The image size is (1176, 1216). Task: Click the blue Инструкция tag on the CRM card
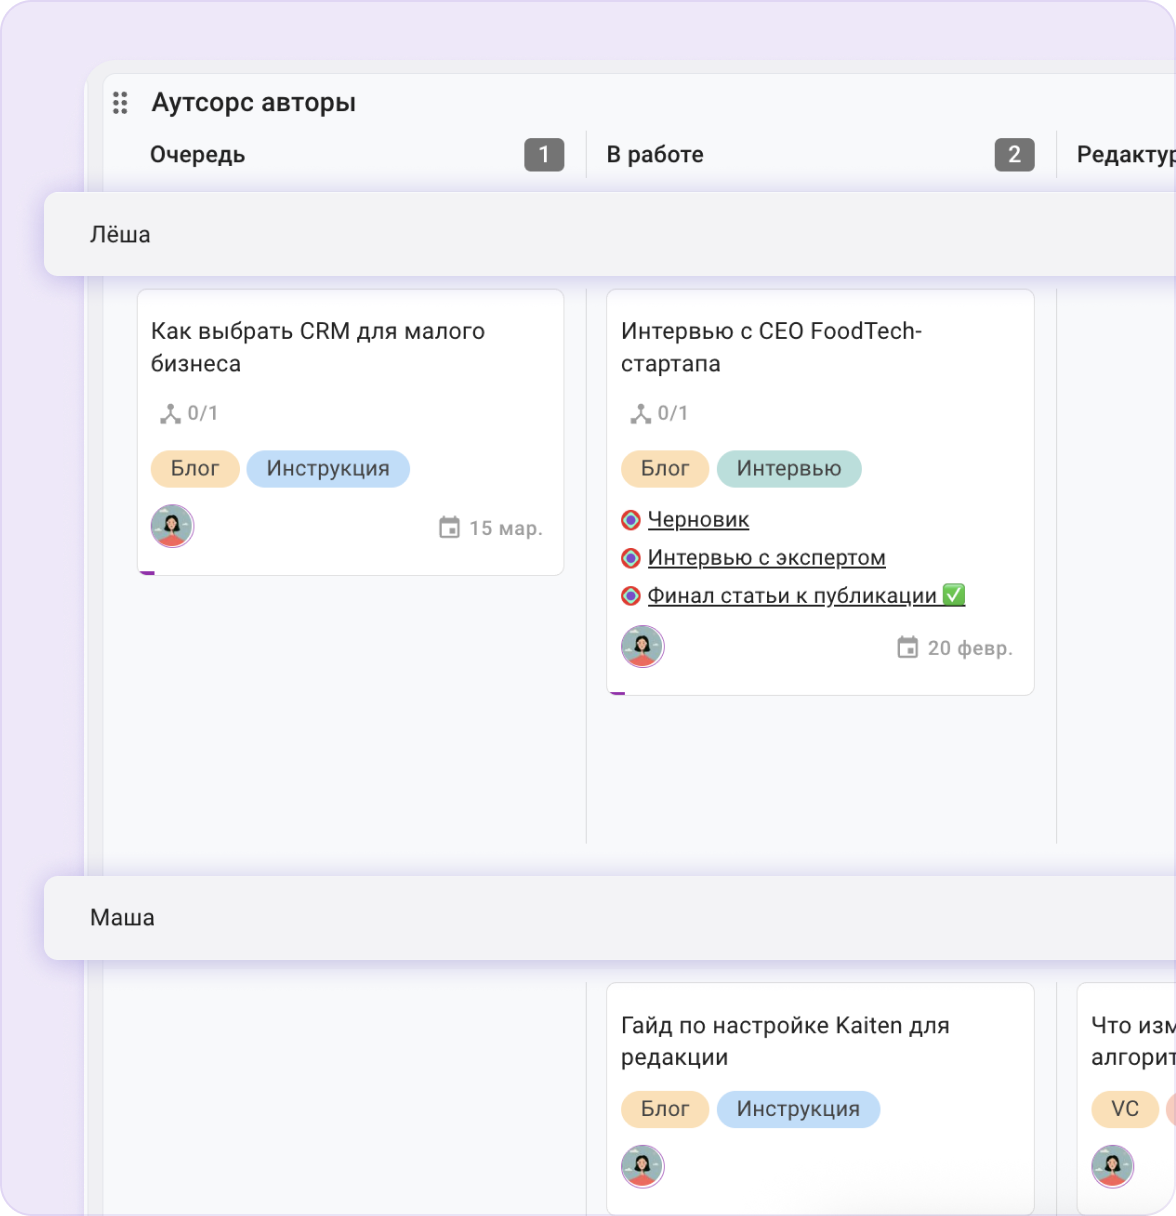tap(328, 469)
